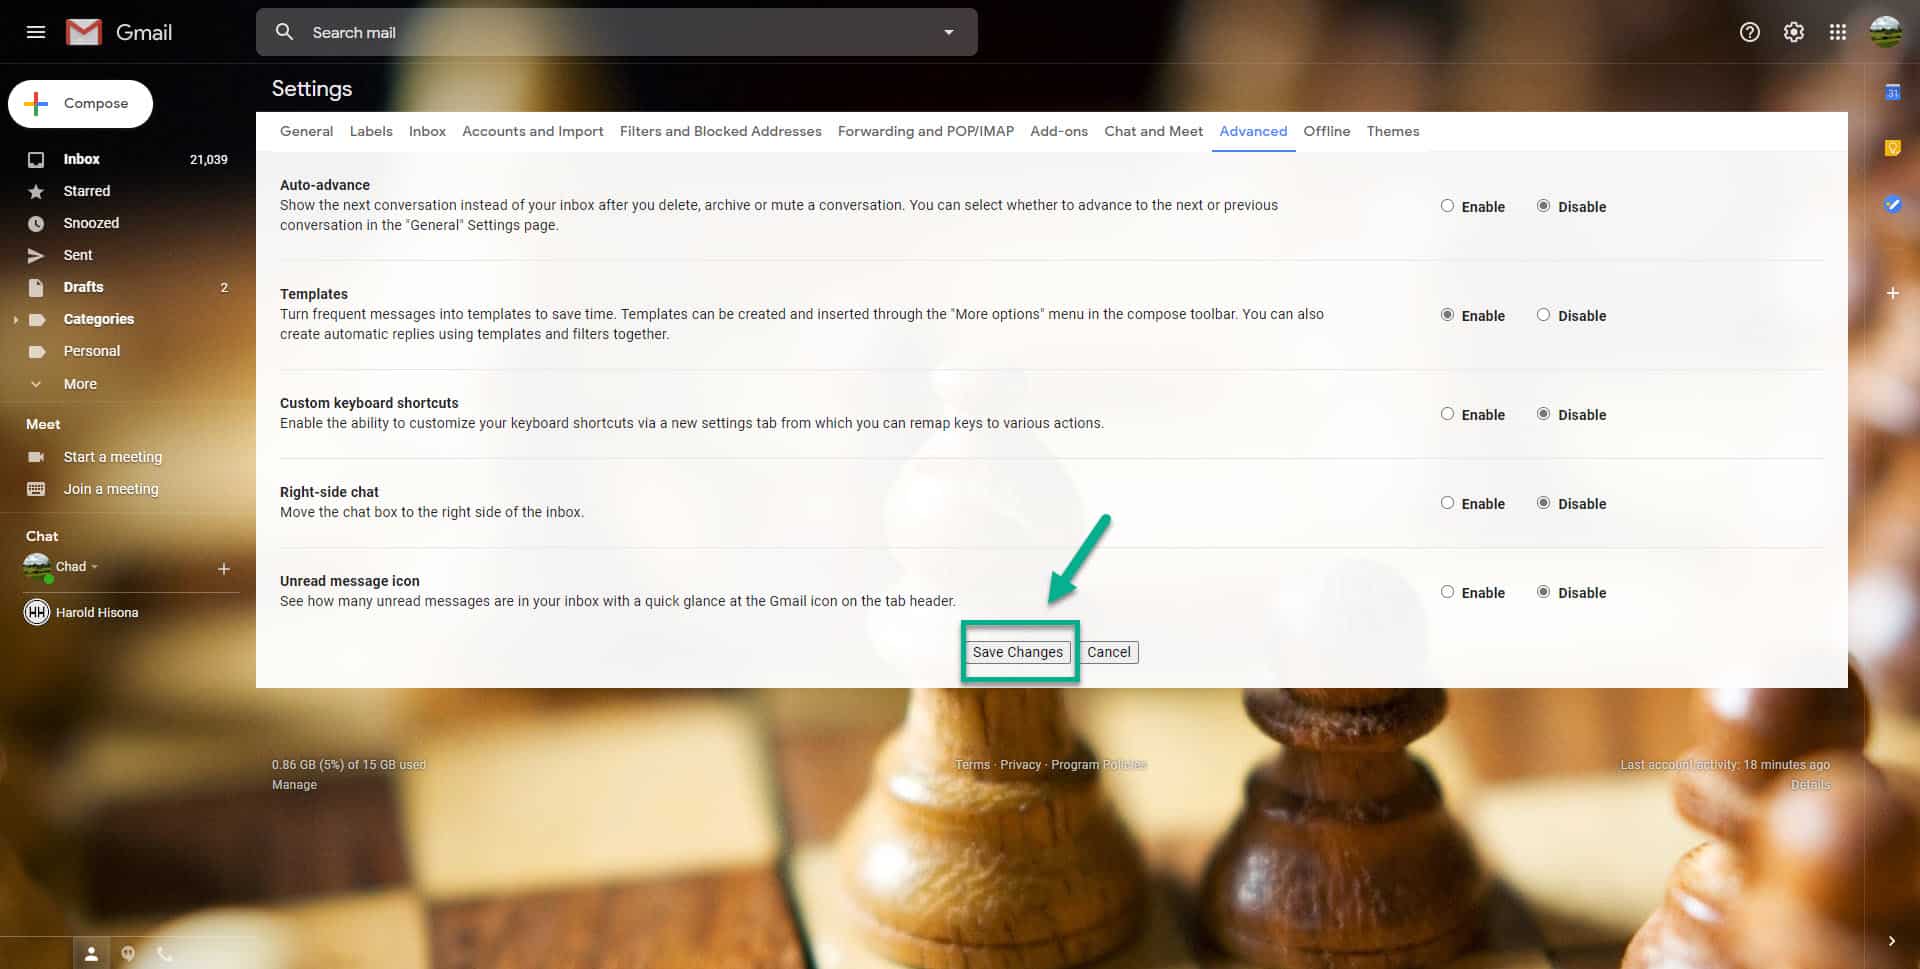Image resolution: width=1920 pixels, height=969 pixels.
Task: Click the Save Changes button
Action: (1018, 652)
